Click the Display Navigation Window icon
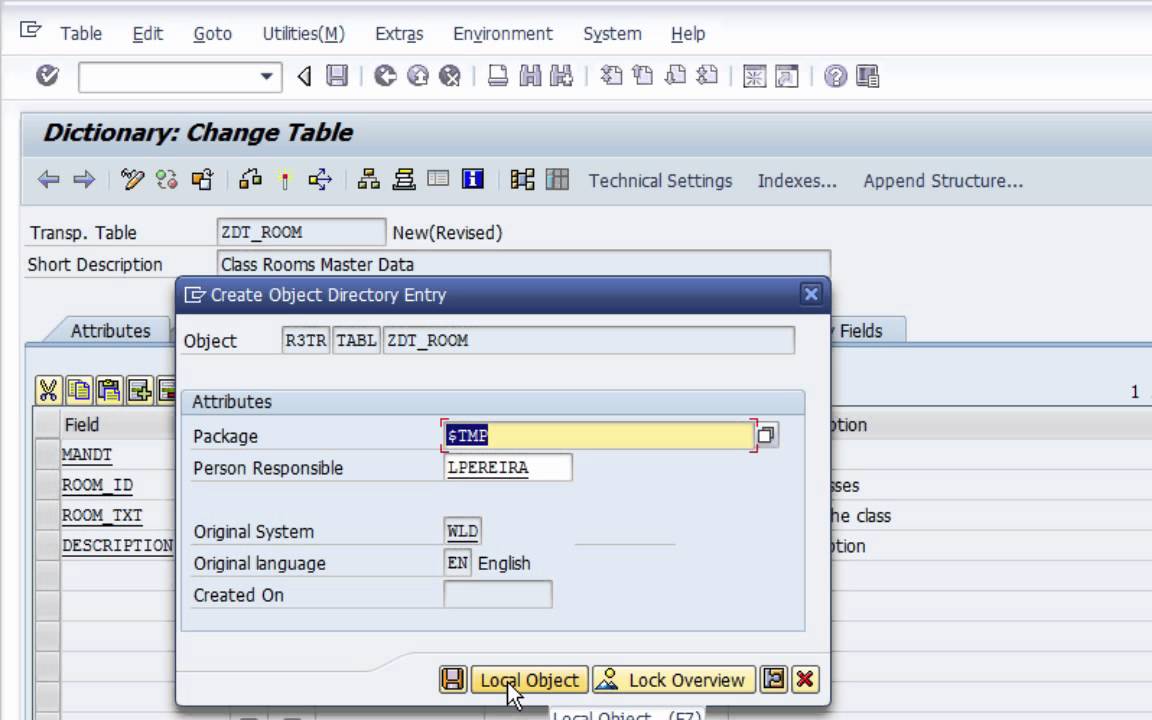This screenshot has width=1152, height=720. [x=403, y=179]
